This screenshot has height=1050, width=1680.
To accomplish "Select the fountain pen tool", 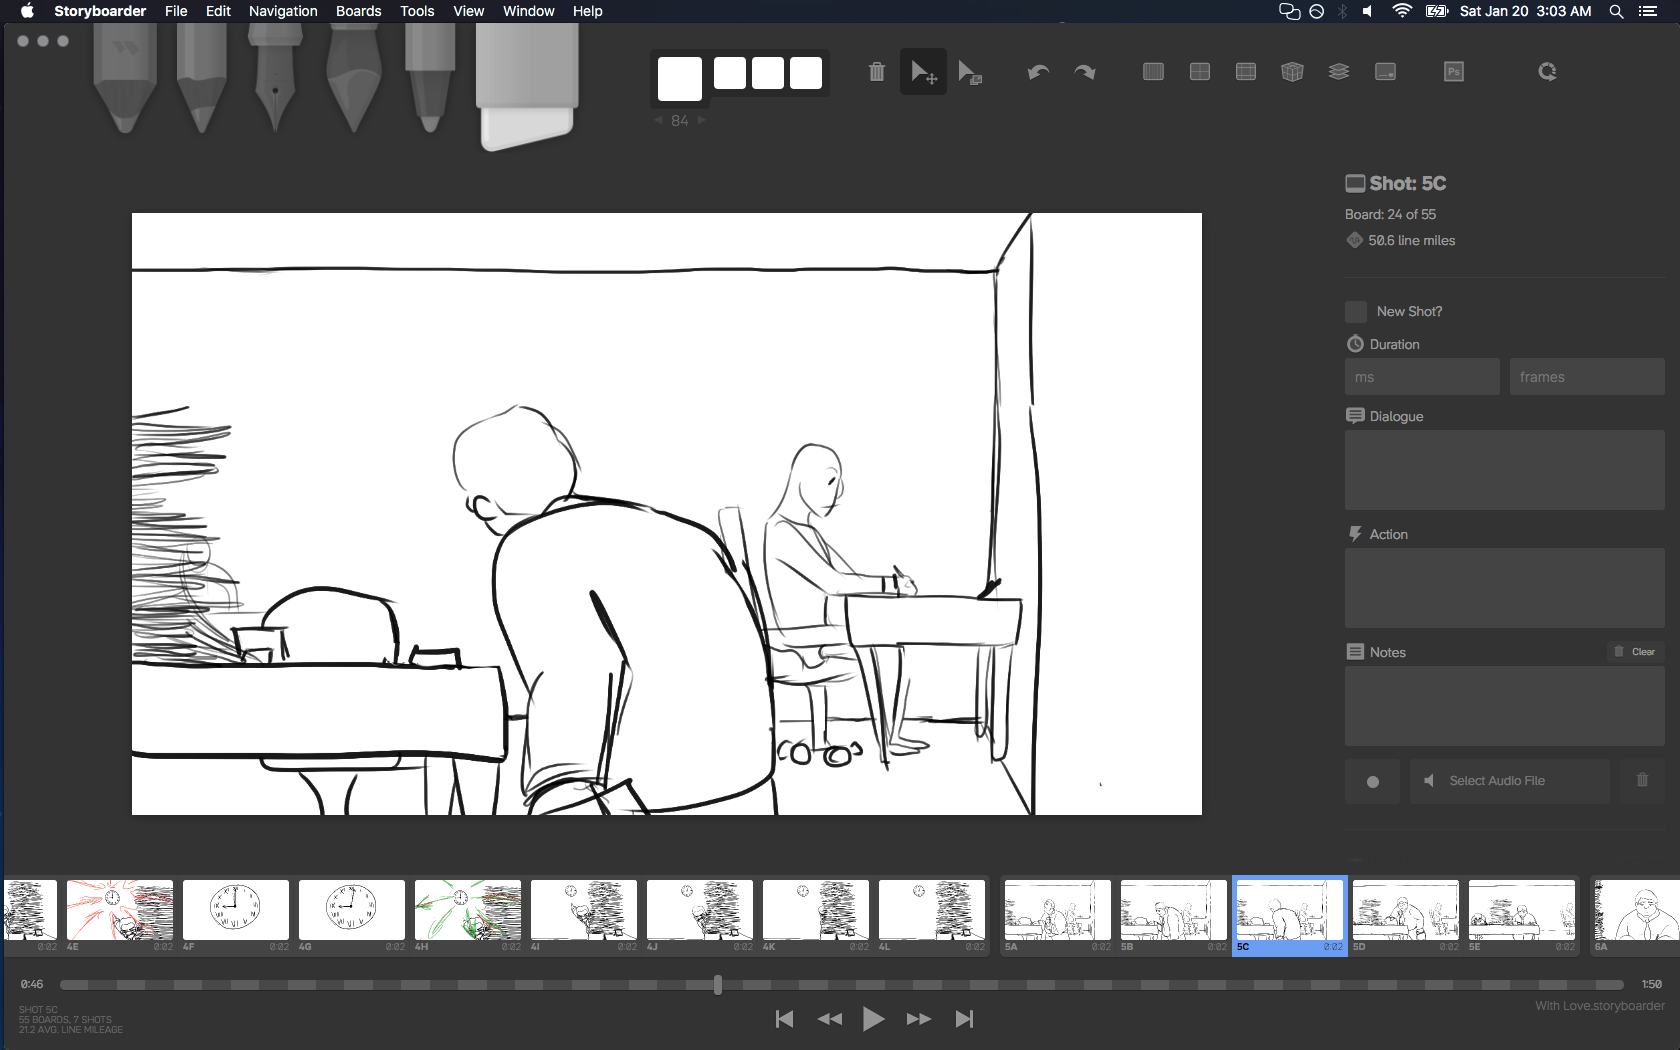I will click(275, 78).
